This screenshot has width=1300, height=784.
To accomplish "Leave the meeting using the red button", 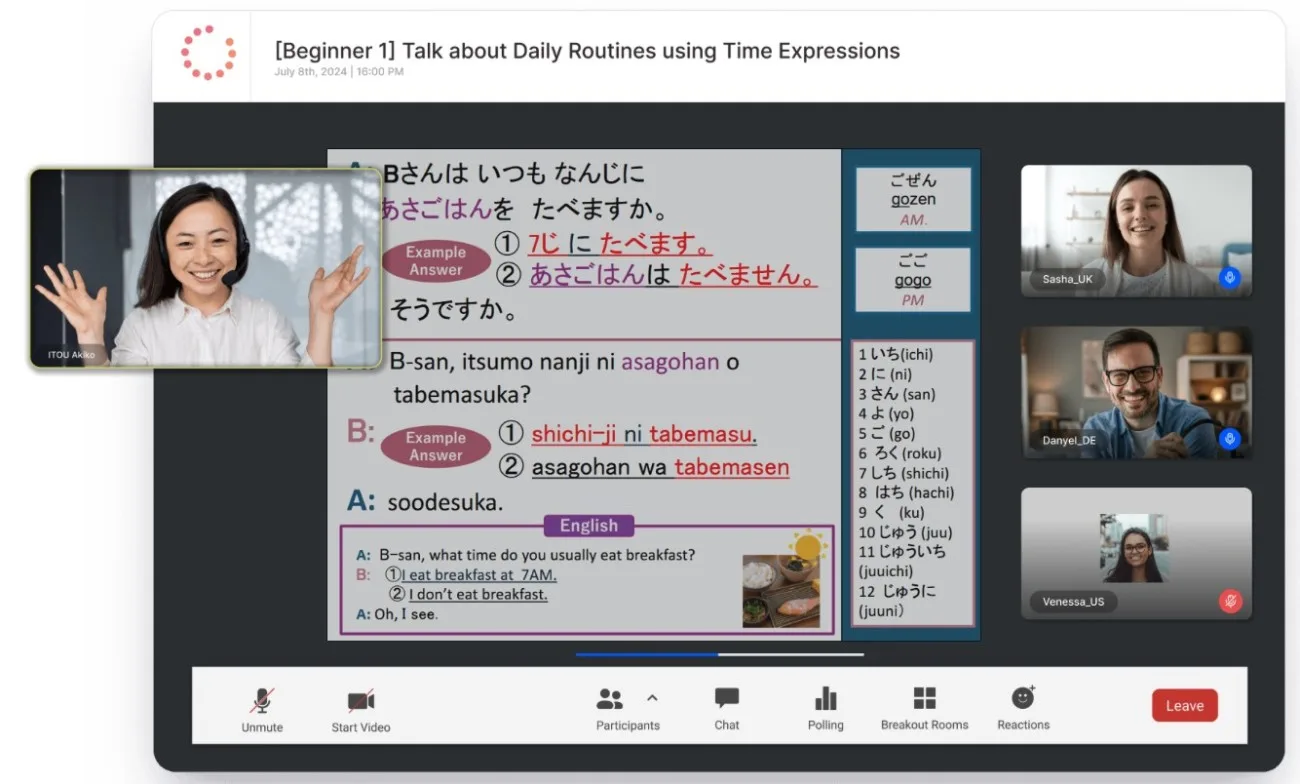I will tap(1184, 705).
